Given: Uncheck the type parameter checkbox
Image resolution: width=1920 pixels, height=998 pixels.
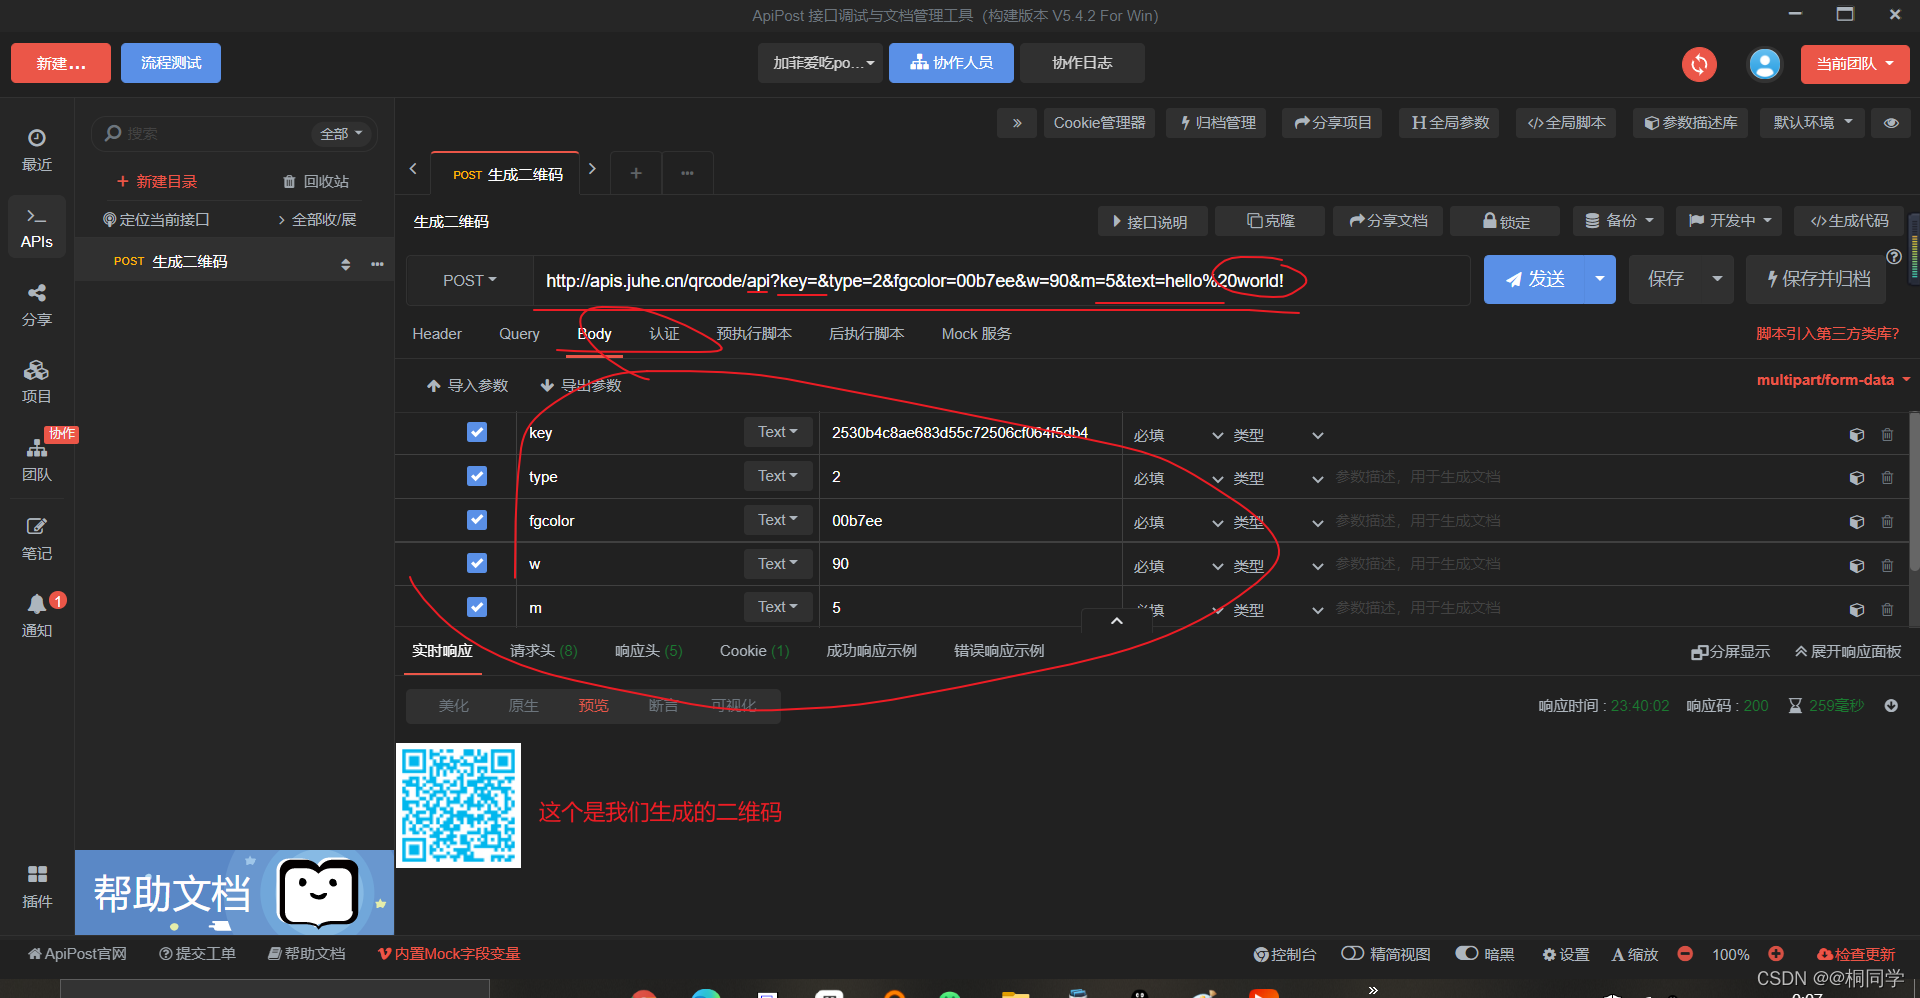Looking at the screenshot, I should point(477,476).
